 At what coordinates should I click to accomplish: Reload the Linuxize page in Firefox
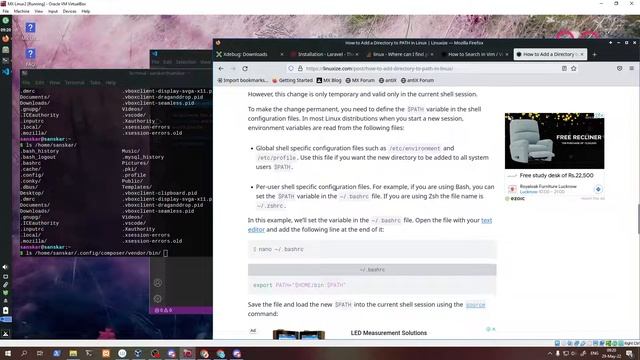pos(245,69)
